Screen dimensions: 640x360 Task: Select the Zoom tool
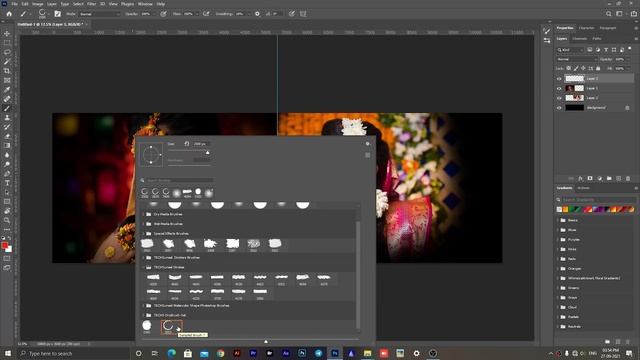click(x=7, y=220)
